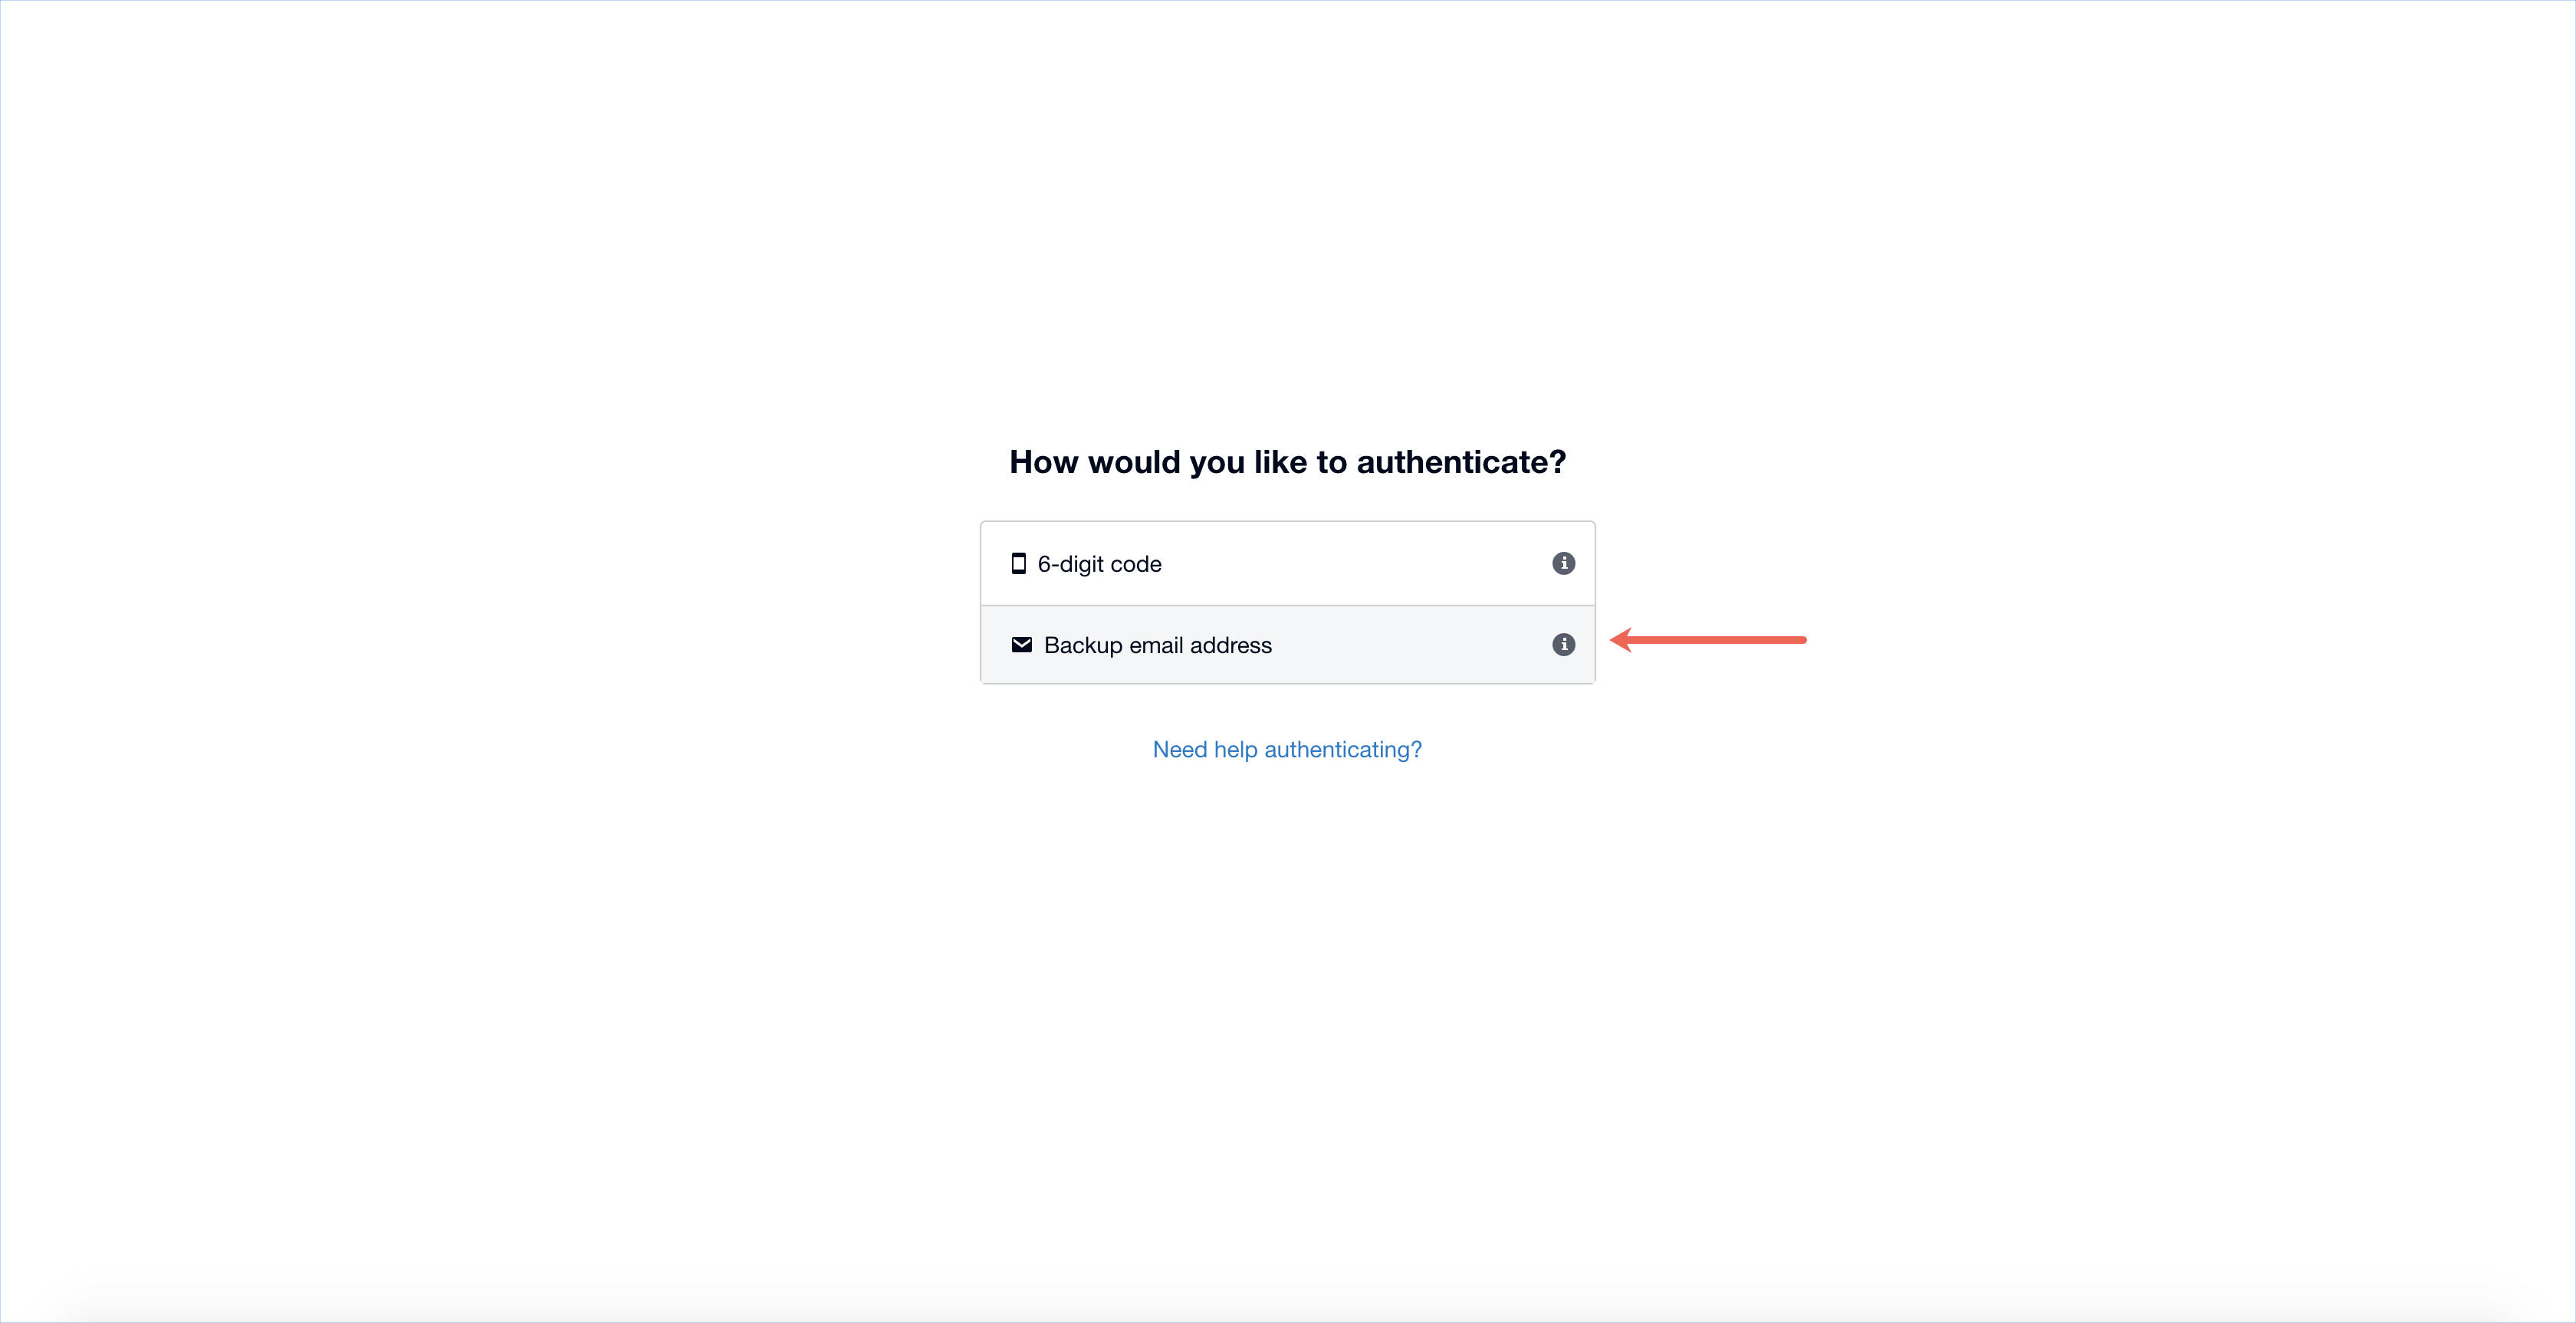Click the word "authenticate?" in the heading

1461,462
